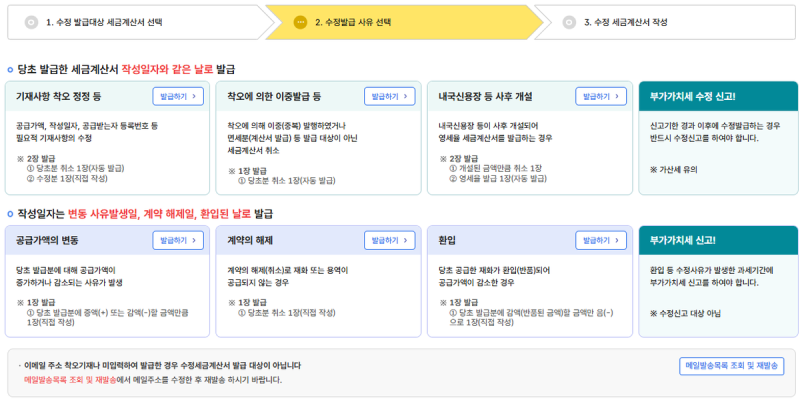800x404 pixels.
Task: Click the 작성일자와 같은 날로 red heading text
Action: (167, 70)
